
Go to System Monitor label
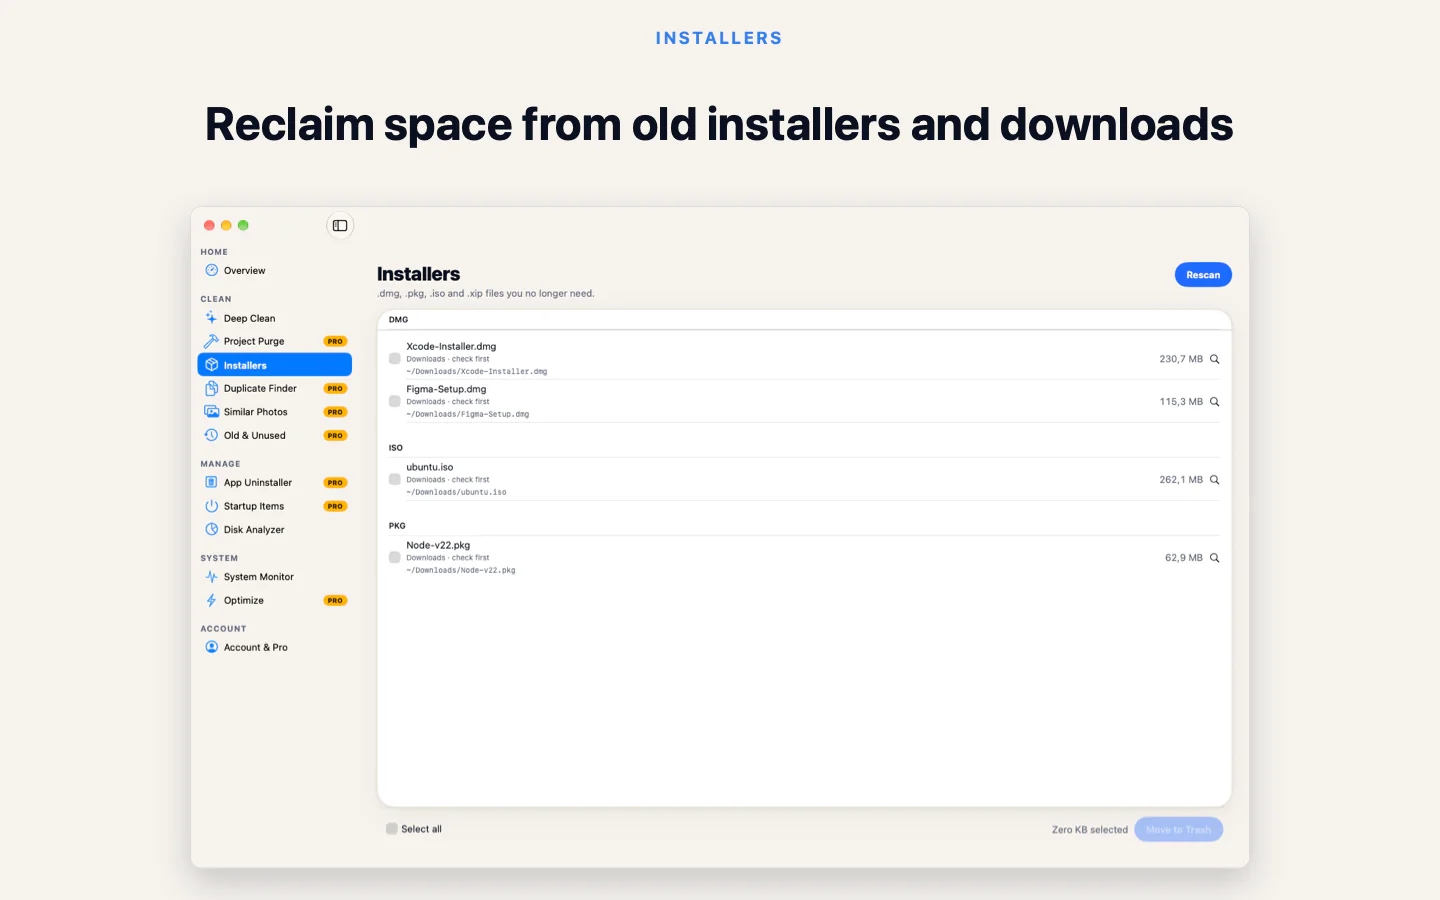pyautogui.click(x=259, y=577)
